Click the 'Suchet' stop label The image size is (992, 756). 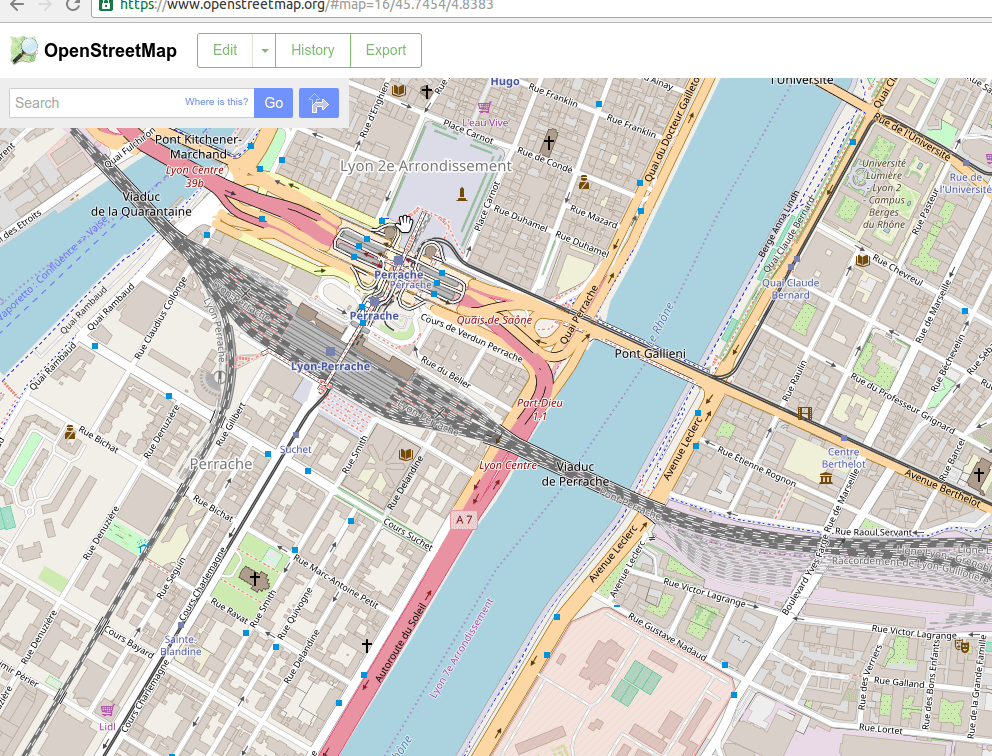click(295, 449)
